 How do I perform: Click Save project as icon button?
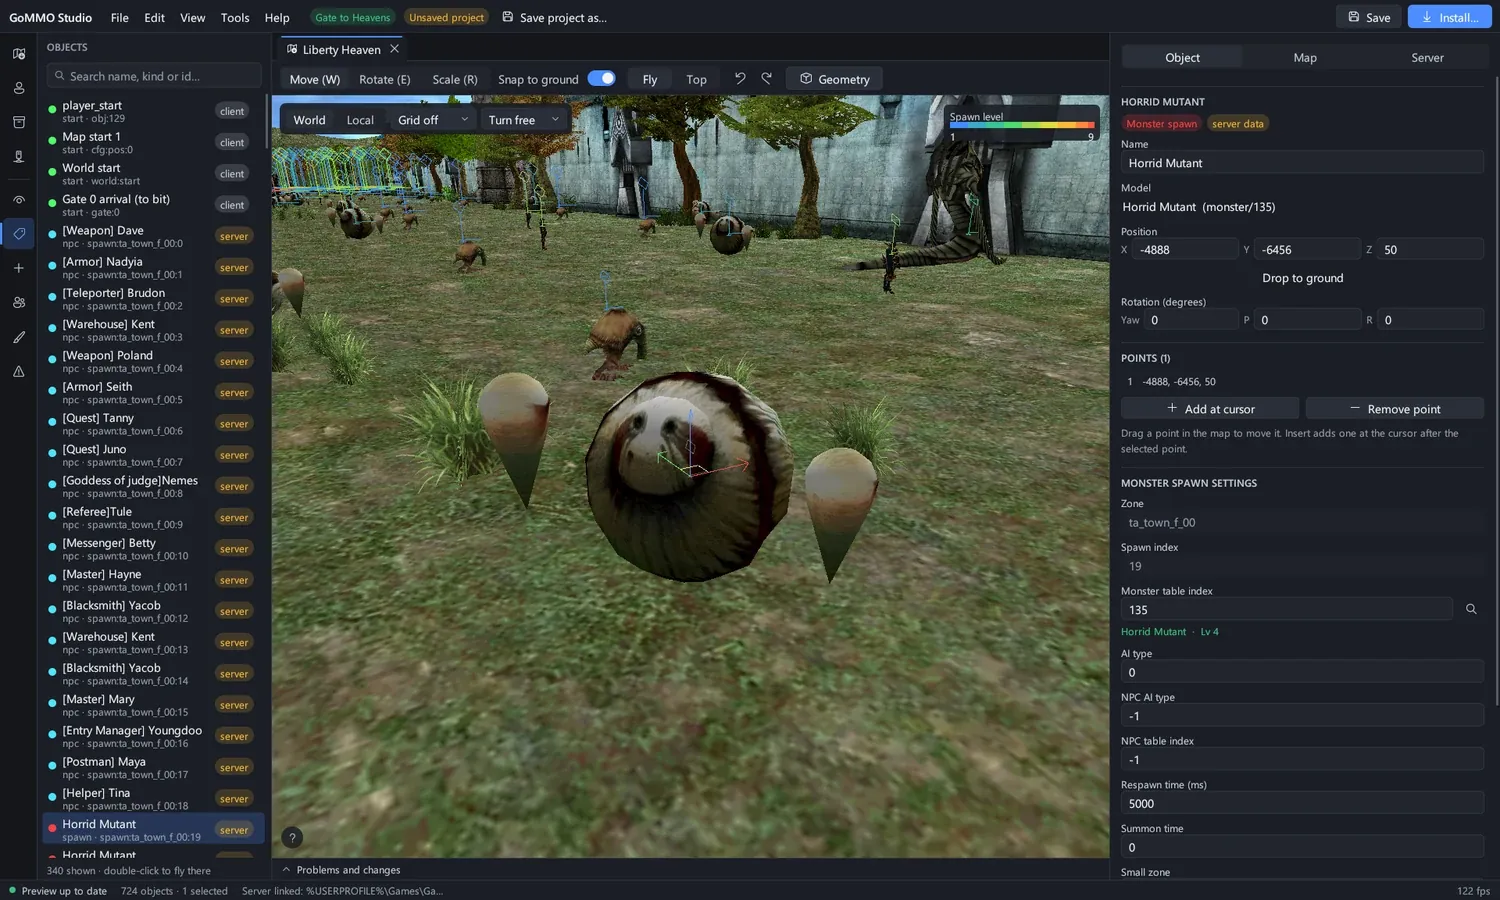coord(554,17)
